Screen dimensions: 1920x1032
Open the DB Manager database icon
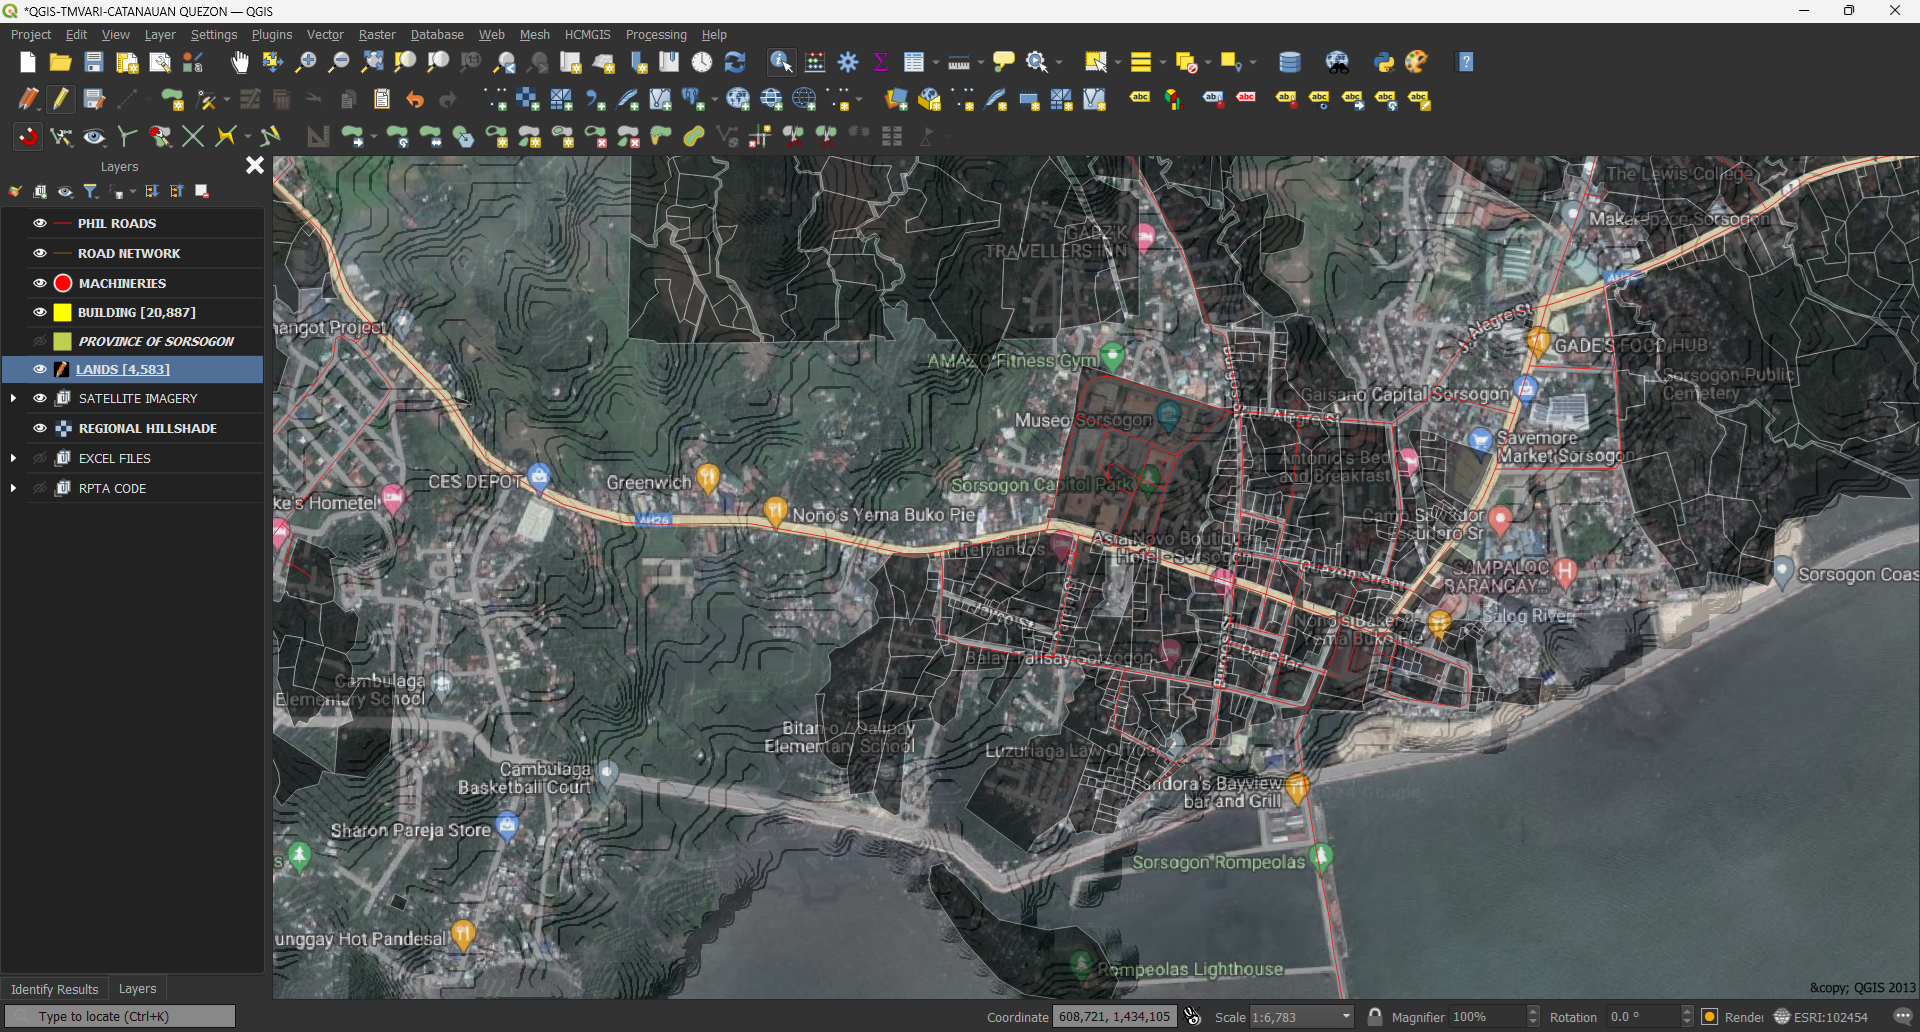1289,62
